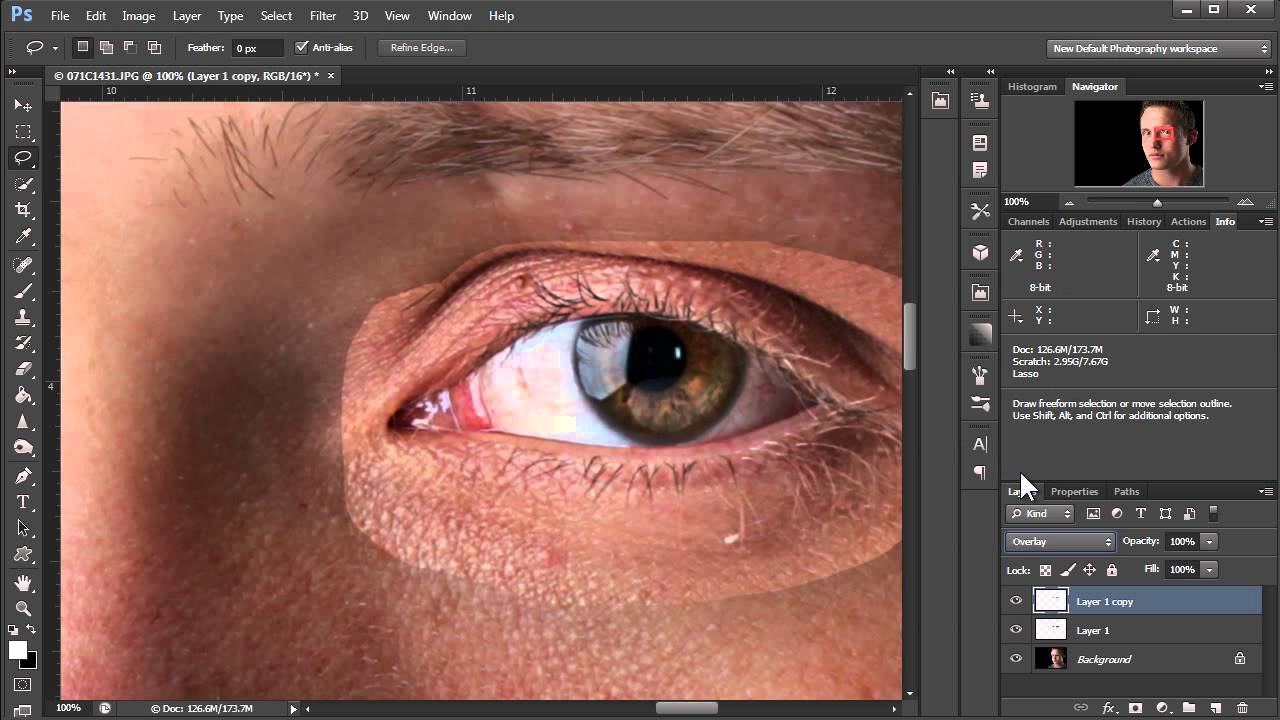
Task: Click Add layer mask icon
Action: coord(1135,708)
